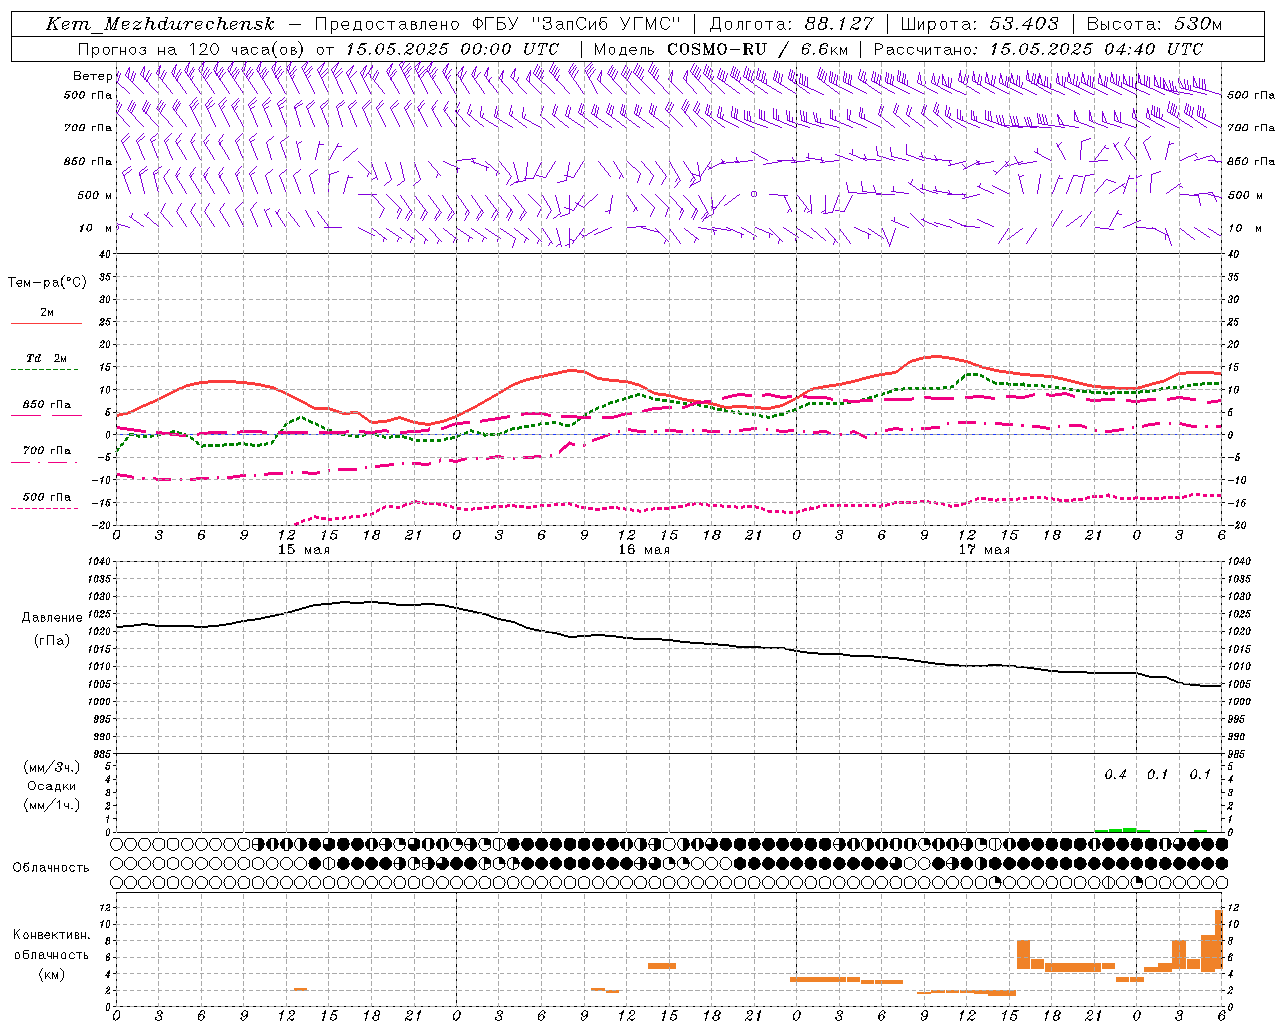Click the solid red 2м legend line sample
Viewport: 1280px width, 1024px height.
46,323
